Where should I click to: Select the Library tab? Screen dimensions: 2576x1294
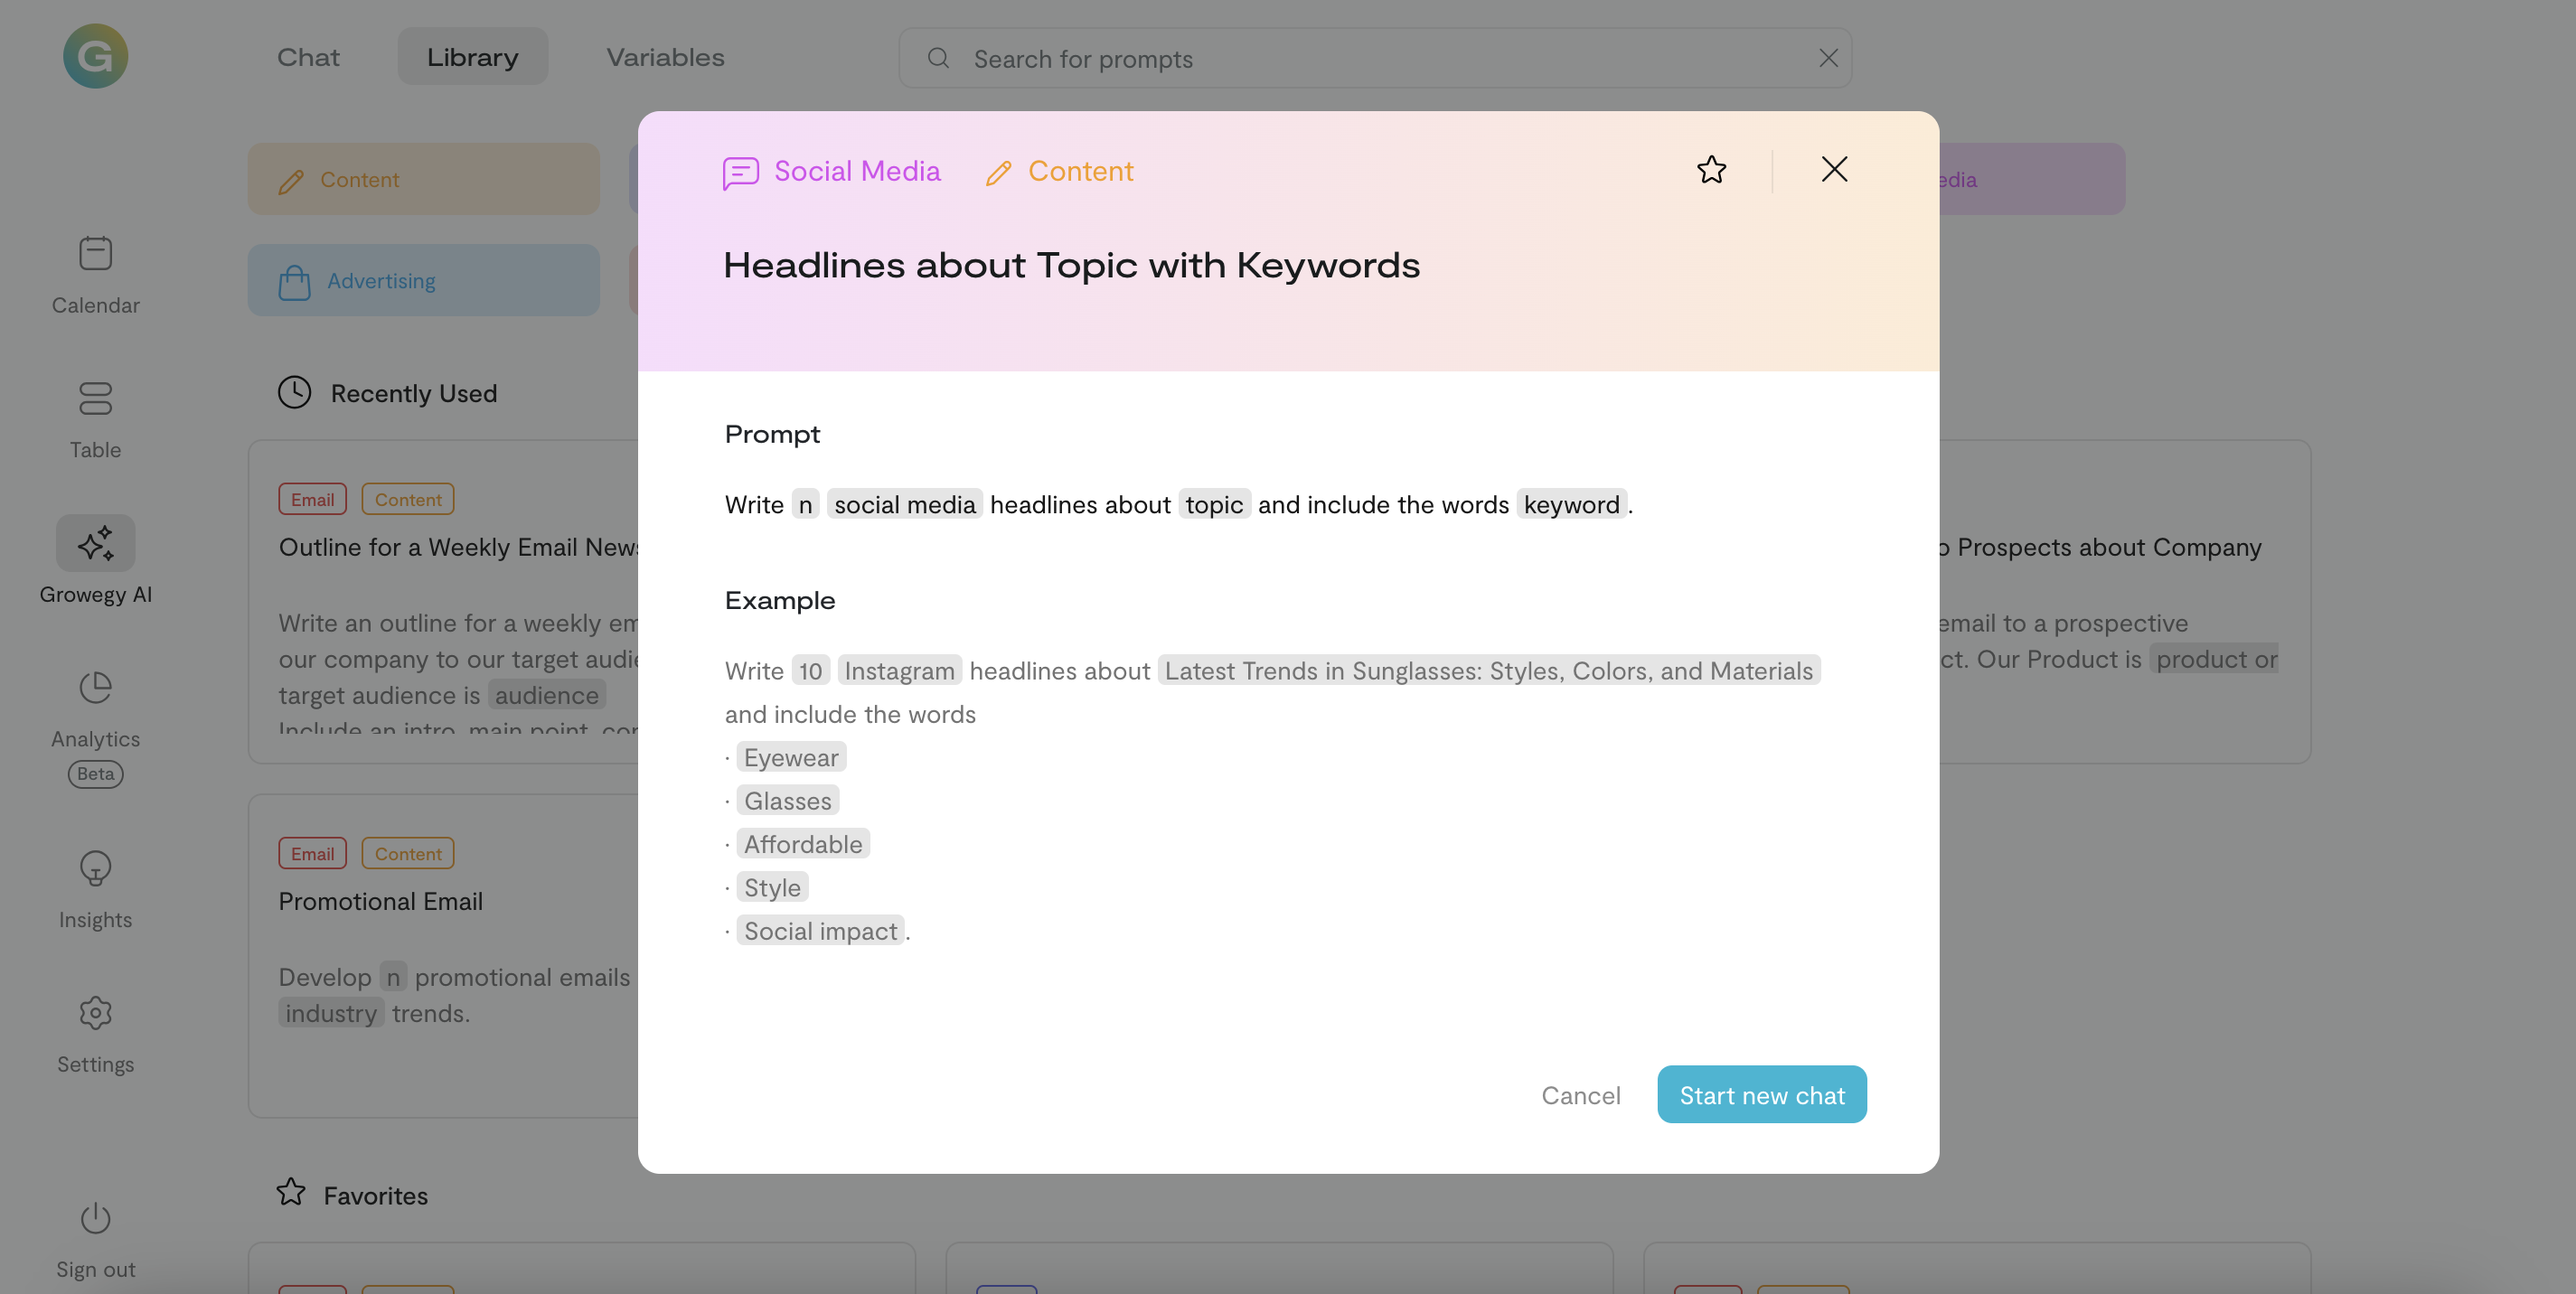pyautogui.click(x=472, y=57)
